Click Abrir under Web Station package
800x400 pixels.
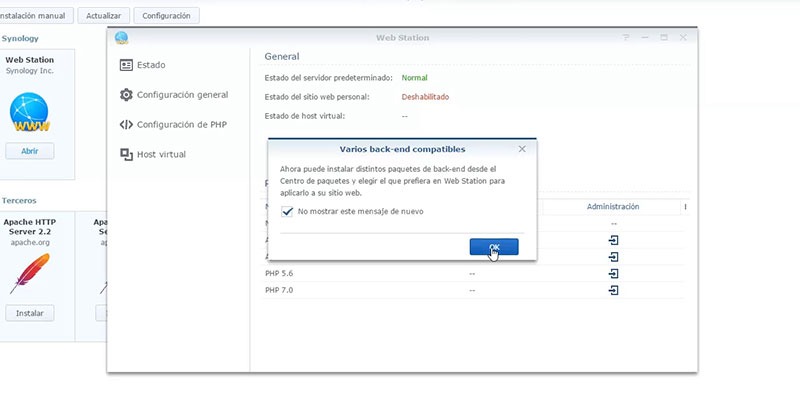(30, 151)
